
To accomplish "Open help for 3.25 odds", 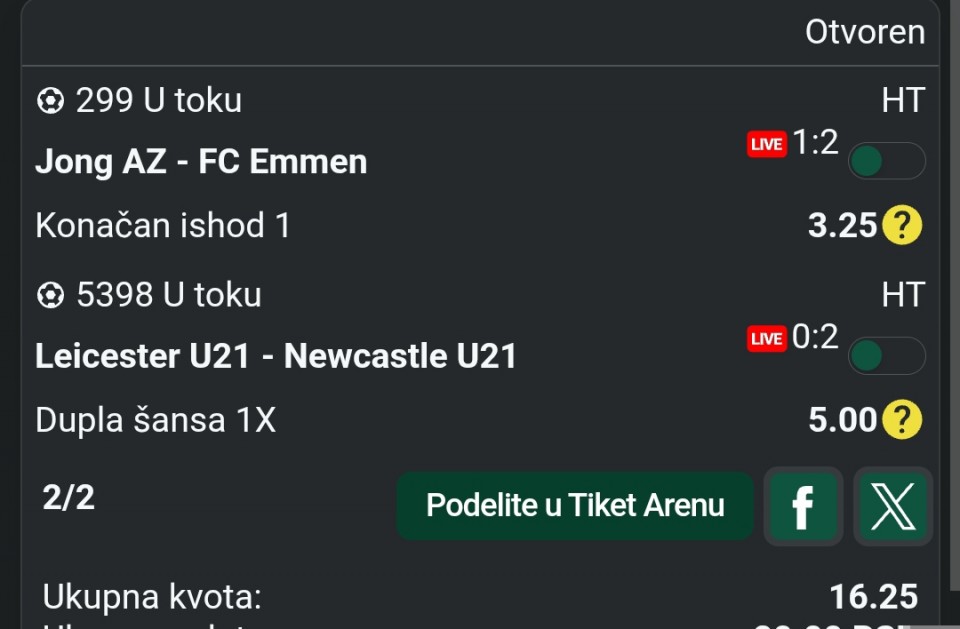I will point(902,226).
